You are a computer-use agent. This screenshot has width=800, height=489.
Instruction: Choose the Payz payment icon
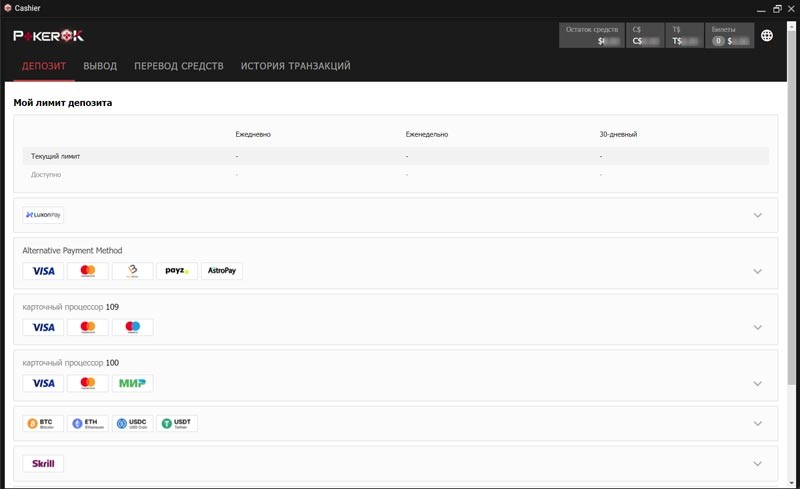tap(177, 271)
